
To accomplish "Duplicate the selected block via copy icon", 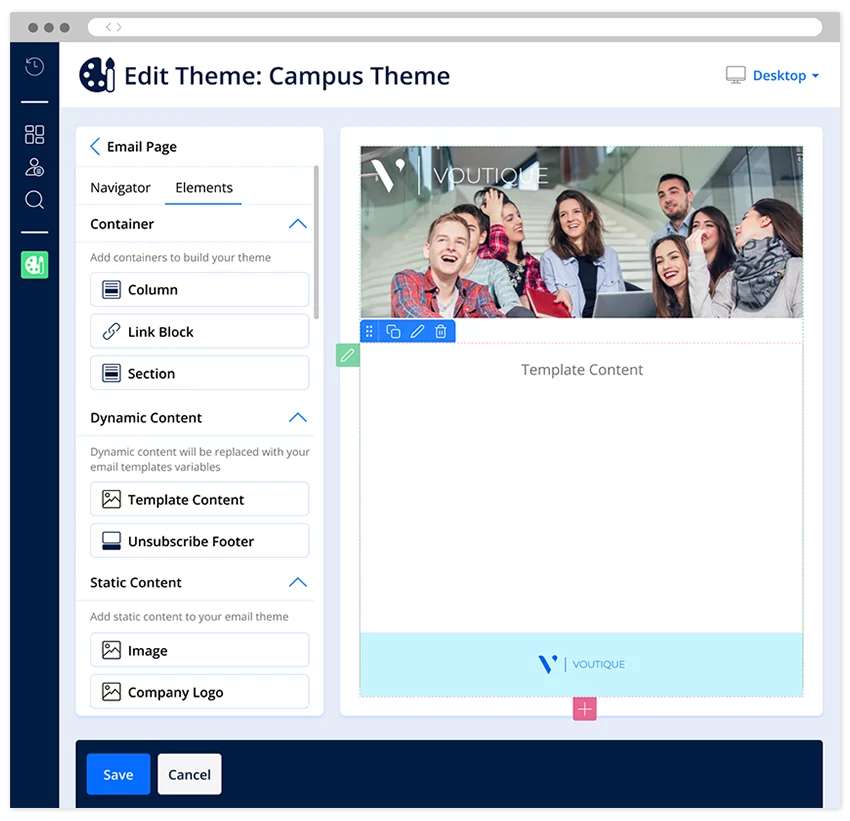I will 393,331.
